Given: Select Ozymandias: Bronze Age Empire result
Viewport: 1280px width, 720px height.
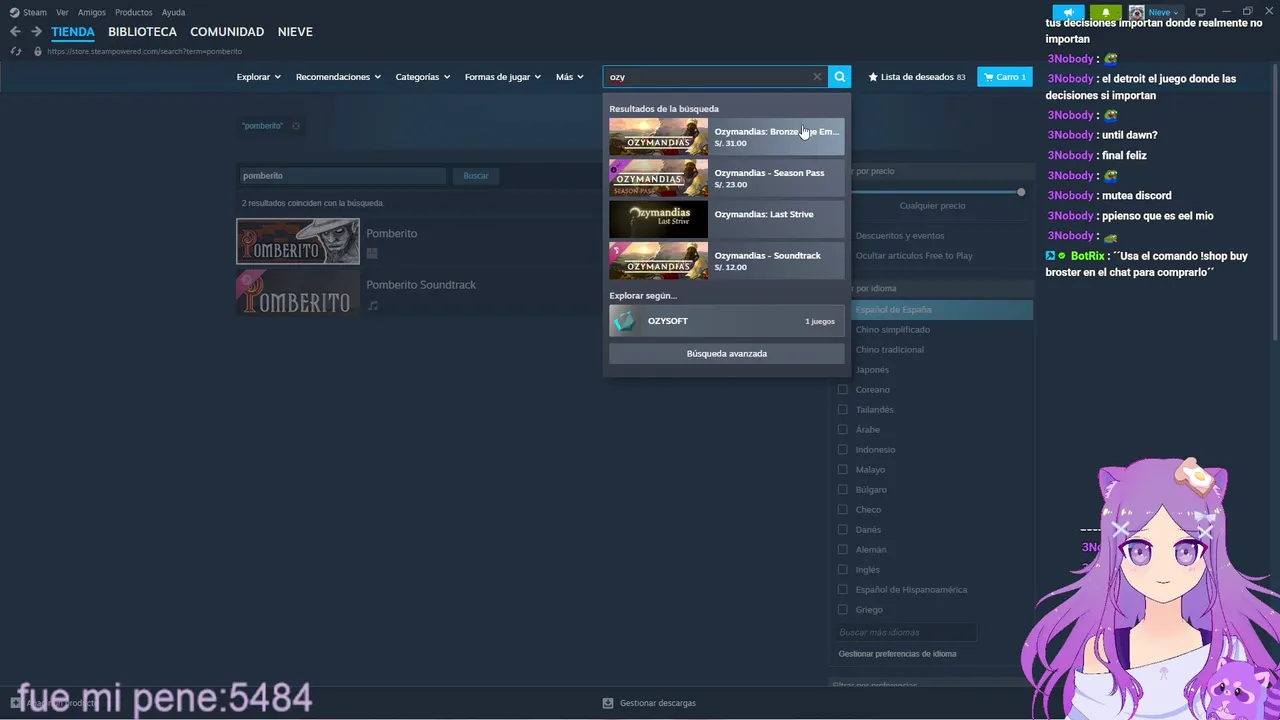Looking at the screenshot, I should tap(727, 137).
